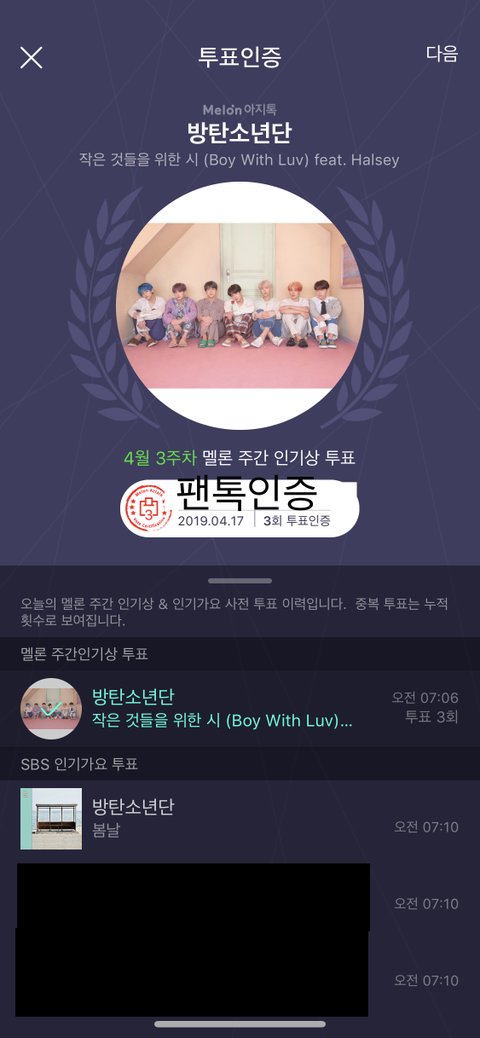Open 방탄소년단 Boy With Luv vote entry

[x=240, y=708]
